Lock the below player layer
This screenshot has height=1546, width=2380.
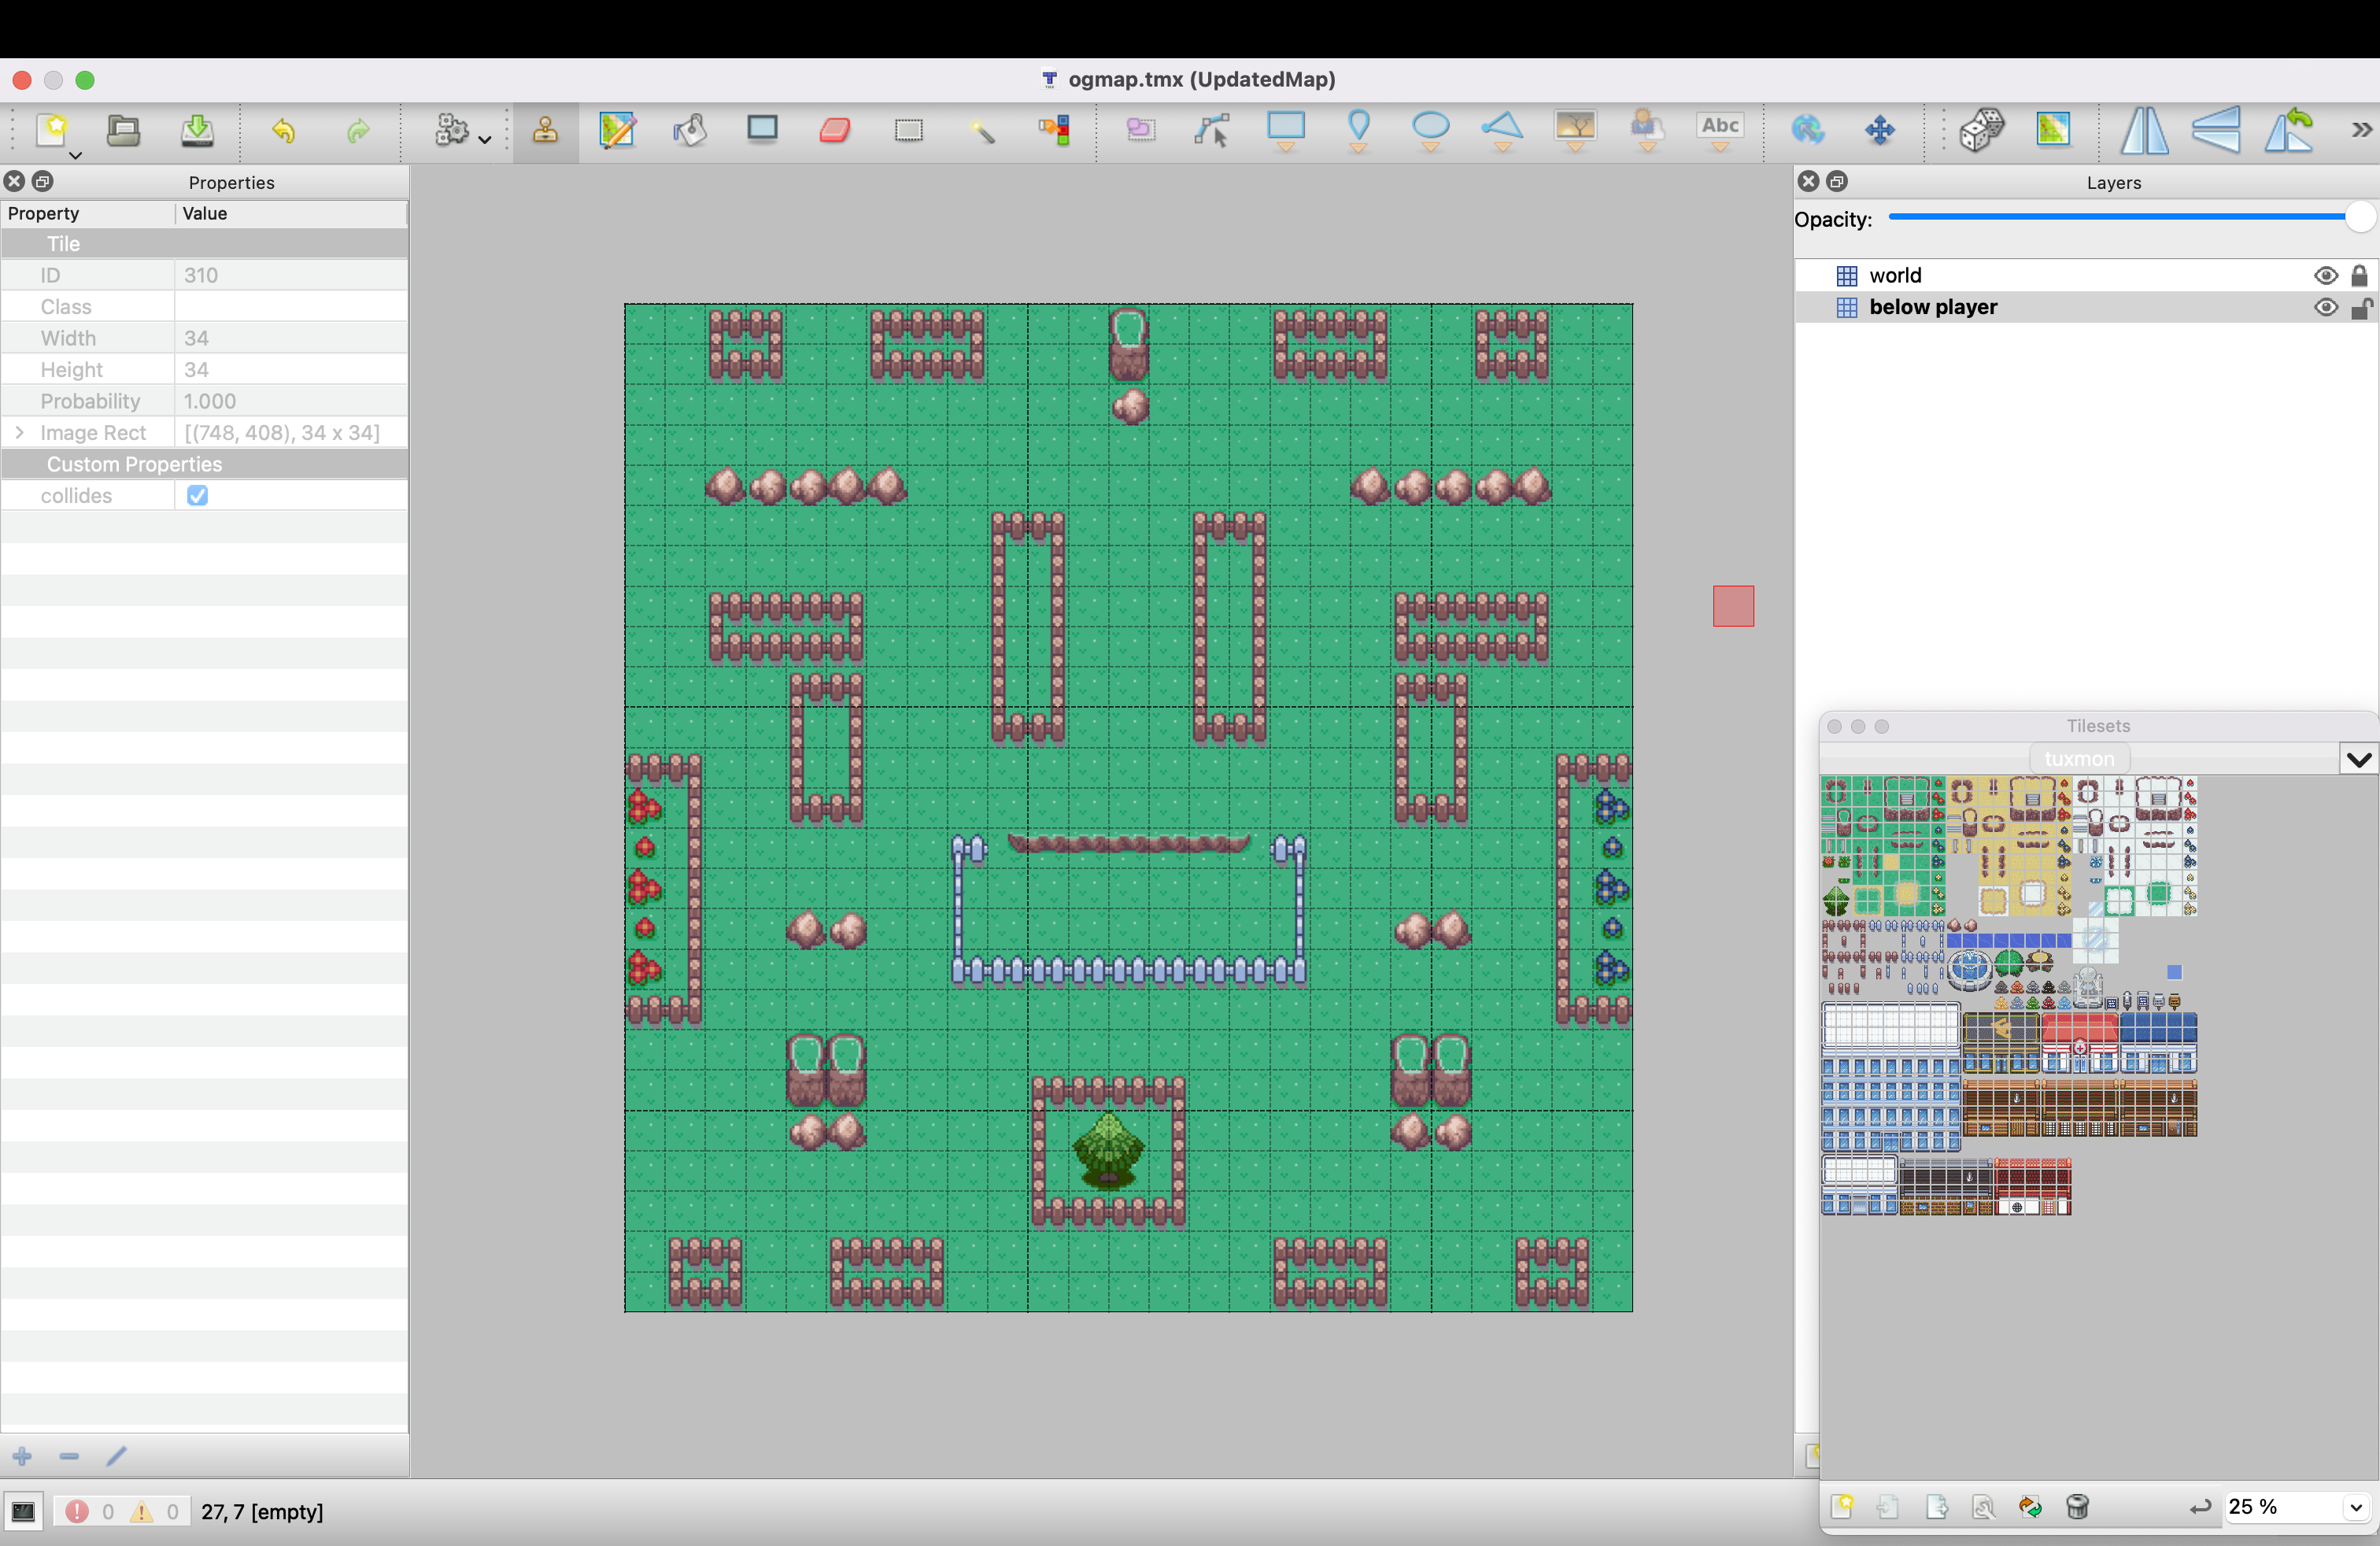tap(2359, 308)
